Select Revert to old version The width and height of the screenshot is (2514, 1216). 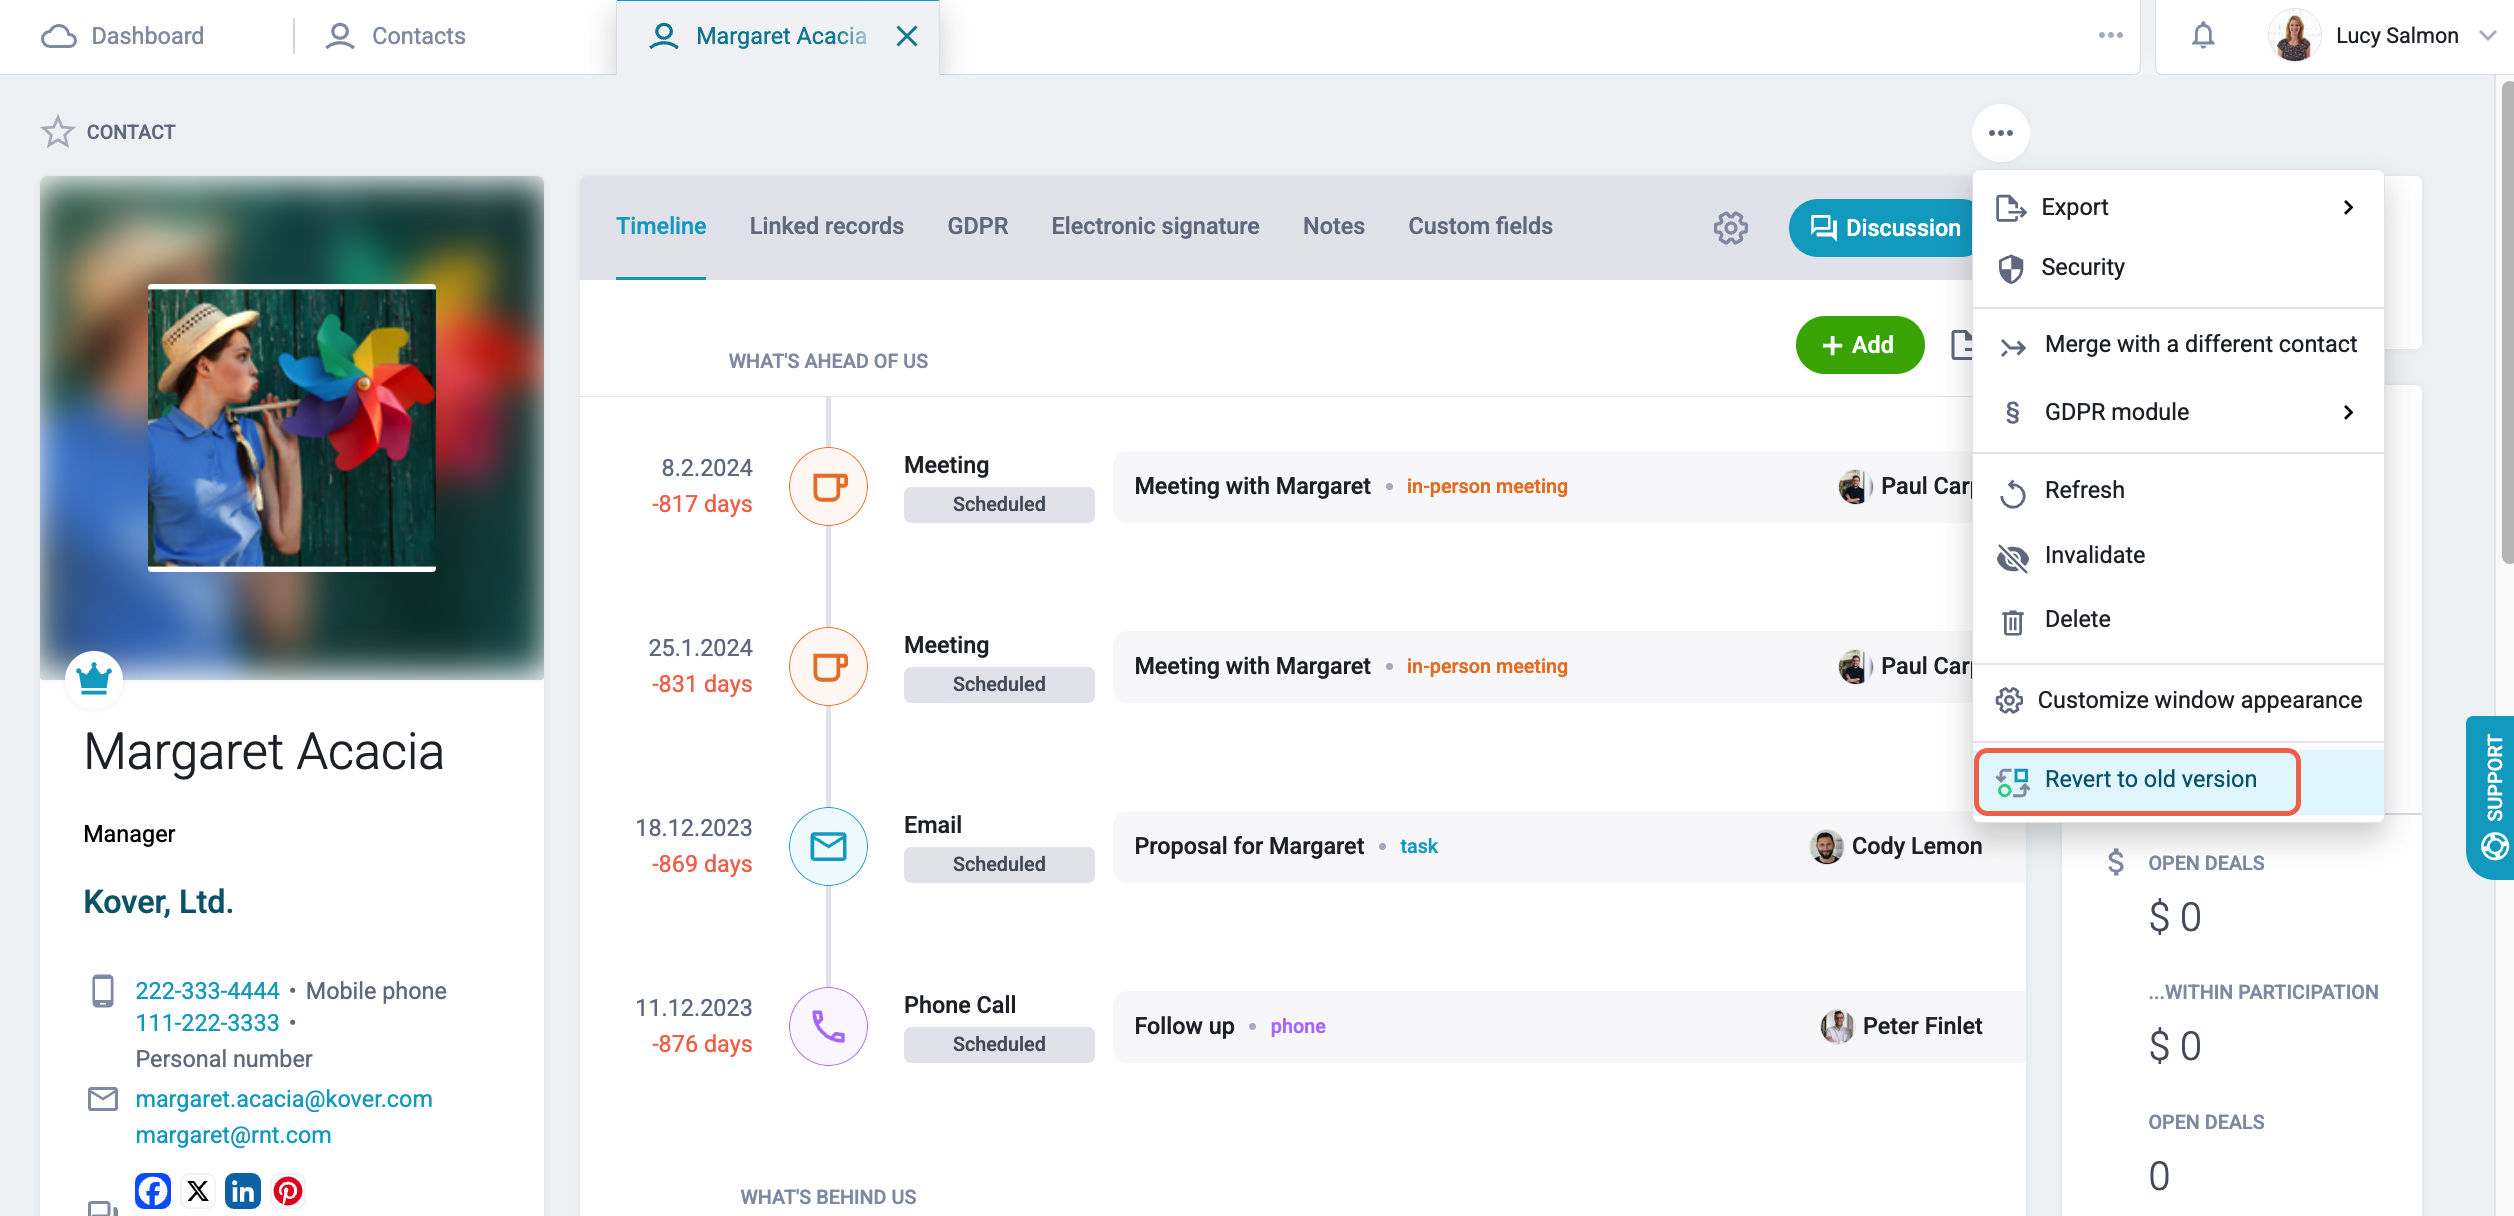click(2139, 780)
